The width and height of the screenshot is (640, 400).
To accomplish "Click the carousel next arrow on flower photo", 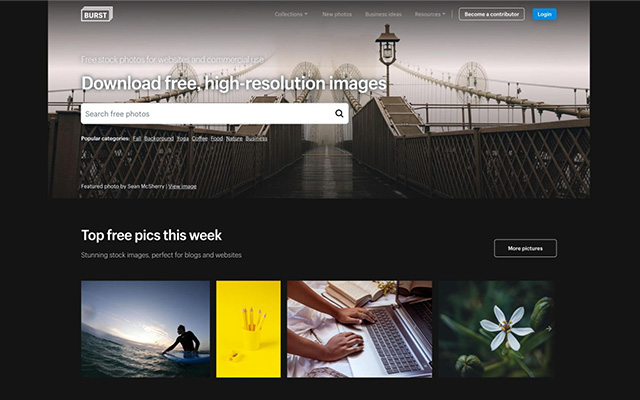I will [x=549, y=328].
